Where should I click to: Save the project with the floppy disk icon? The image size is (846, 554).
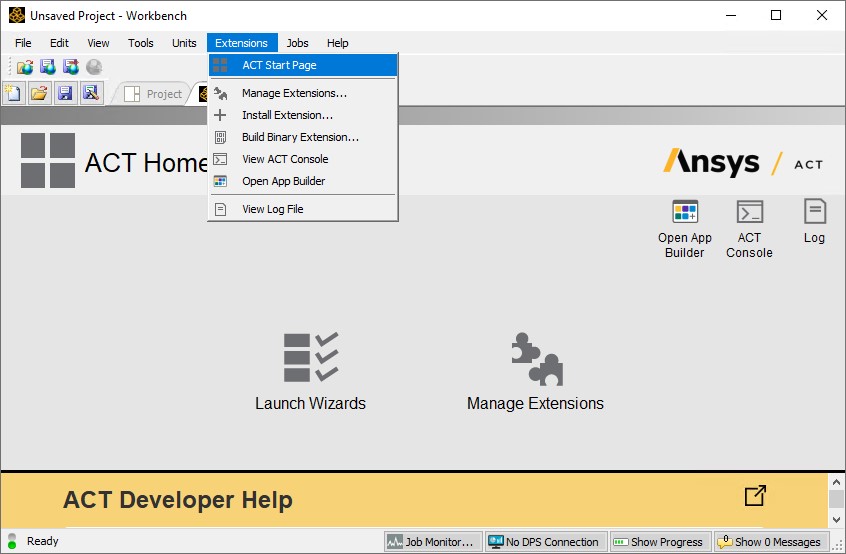click(x=65, y=93)
